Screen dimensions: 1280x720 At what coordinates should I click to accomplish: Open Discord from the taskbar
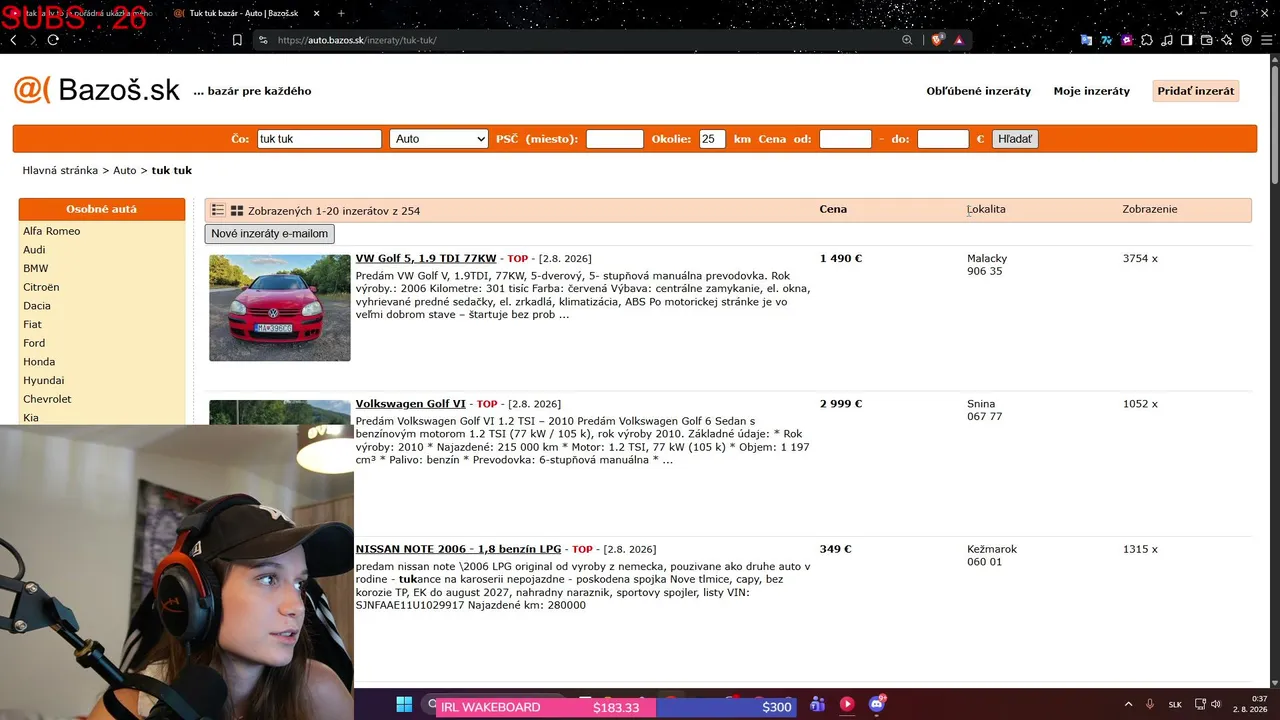pos(877,704)
